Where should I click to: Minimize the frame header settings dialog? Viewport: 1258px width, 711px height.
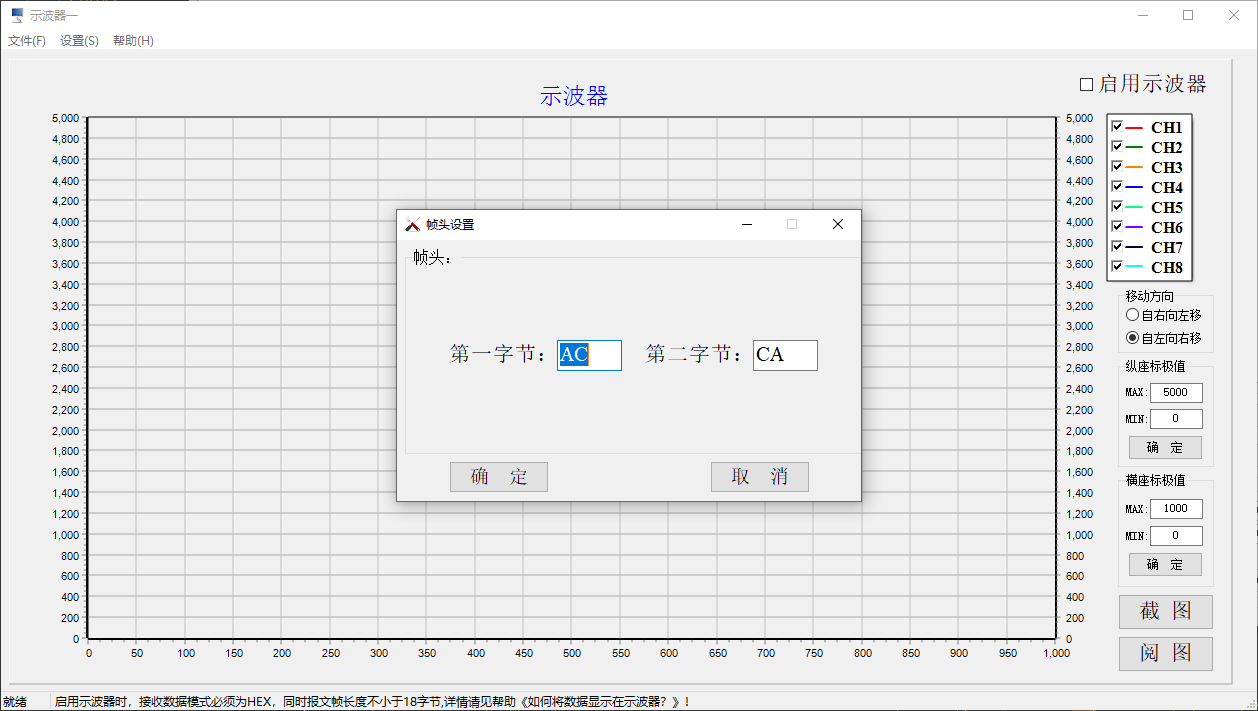click(x=746, y=224)
